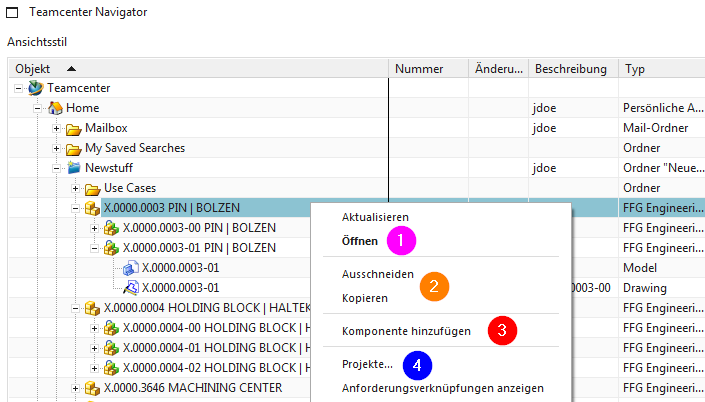Expand the My Saved Searches folder
Screen dimensions: 705x402
pos(58,148)
